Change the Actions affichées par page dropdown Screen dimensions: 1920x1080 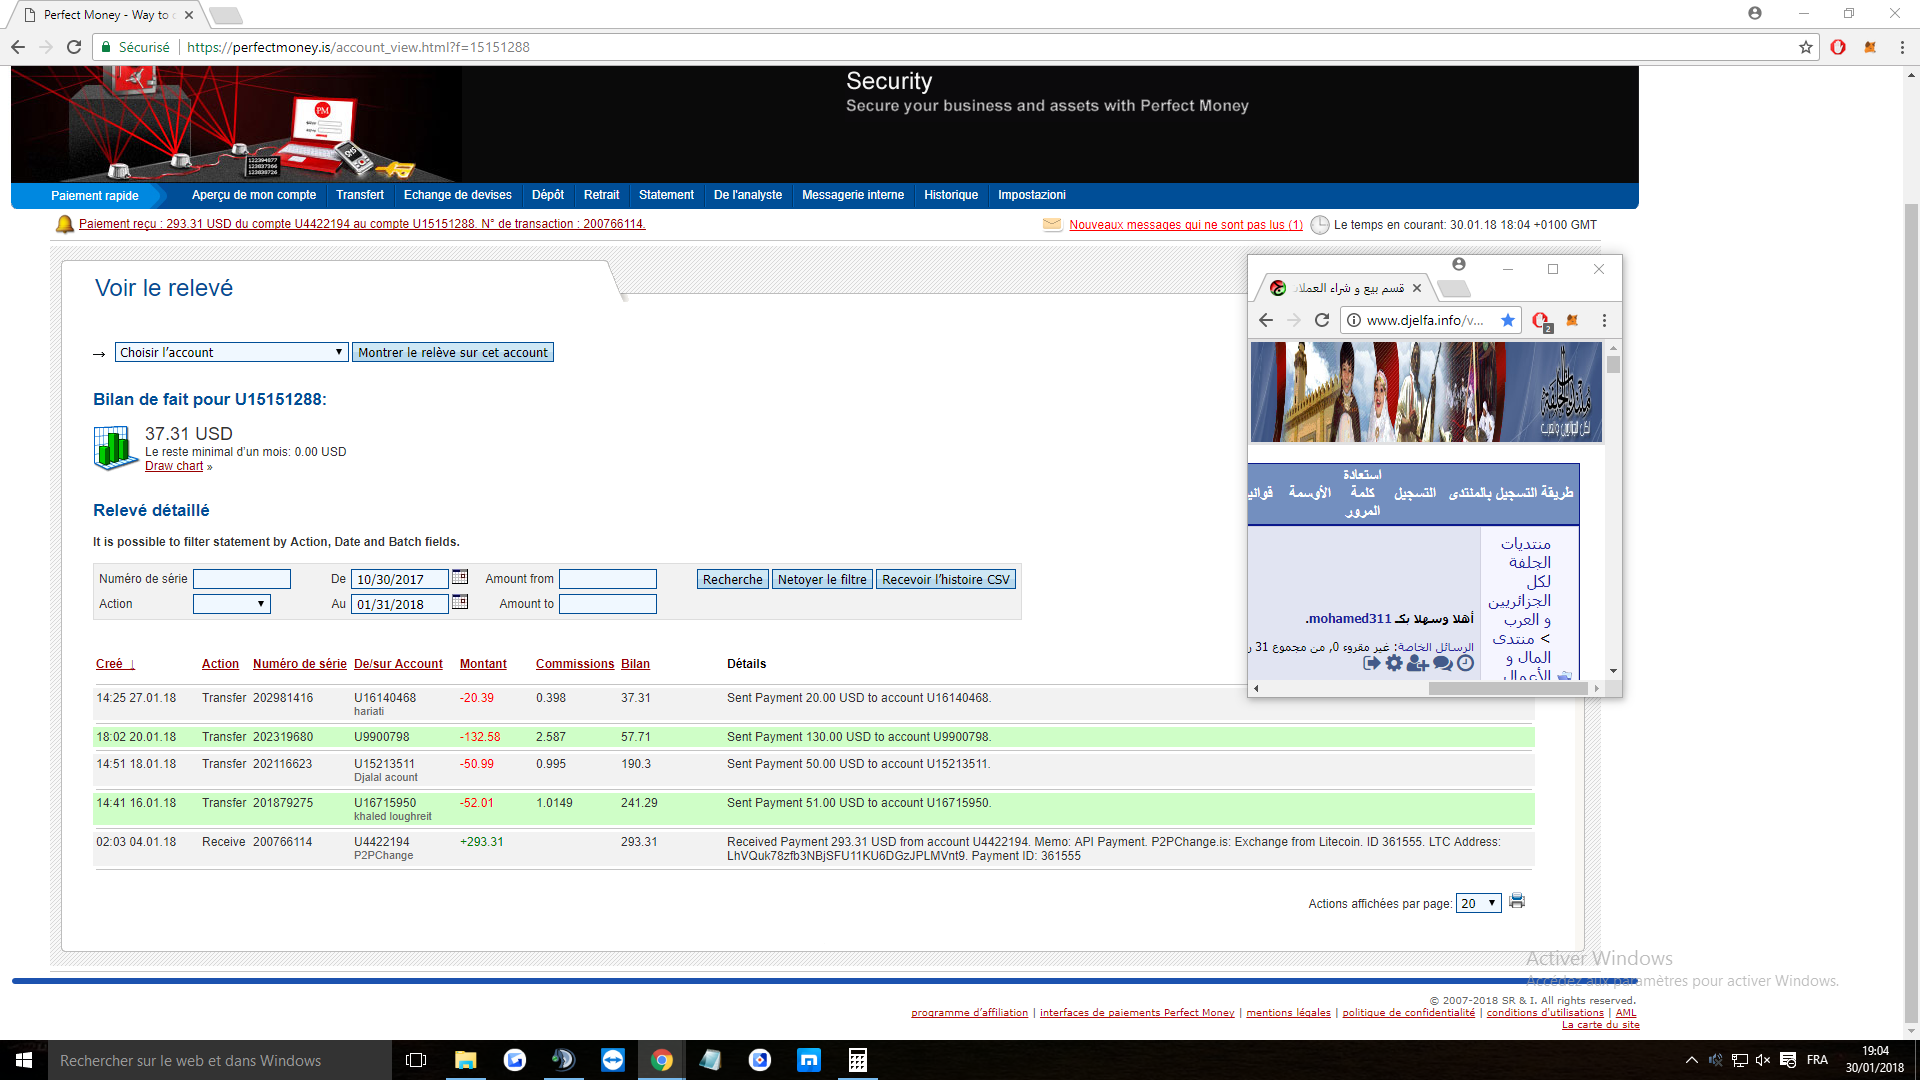pos(1478,903)
